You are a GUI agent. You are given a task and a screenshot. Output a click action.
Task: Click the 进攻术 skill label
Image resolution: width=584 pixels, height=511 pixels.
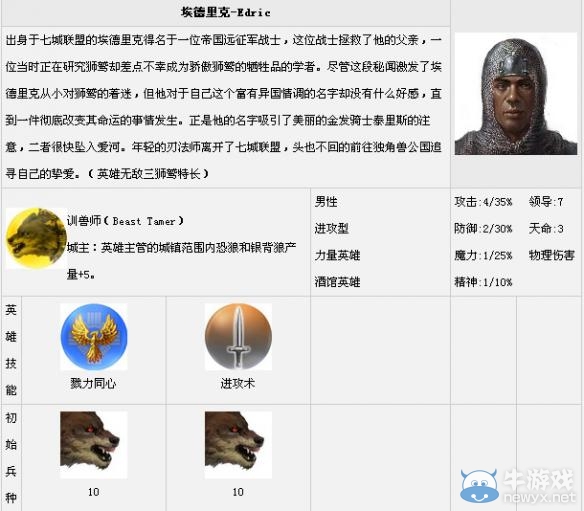coord(238,383)
